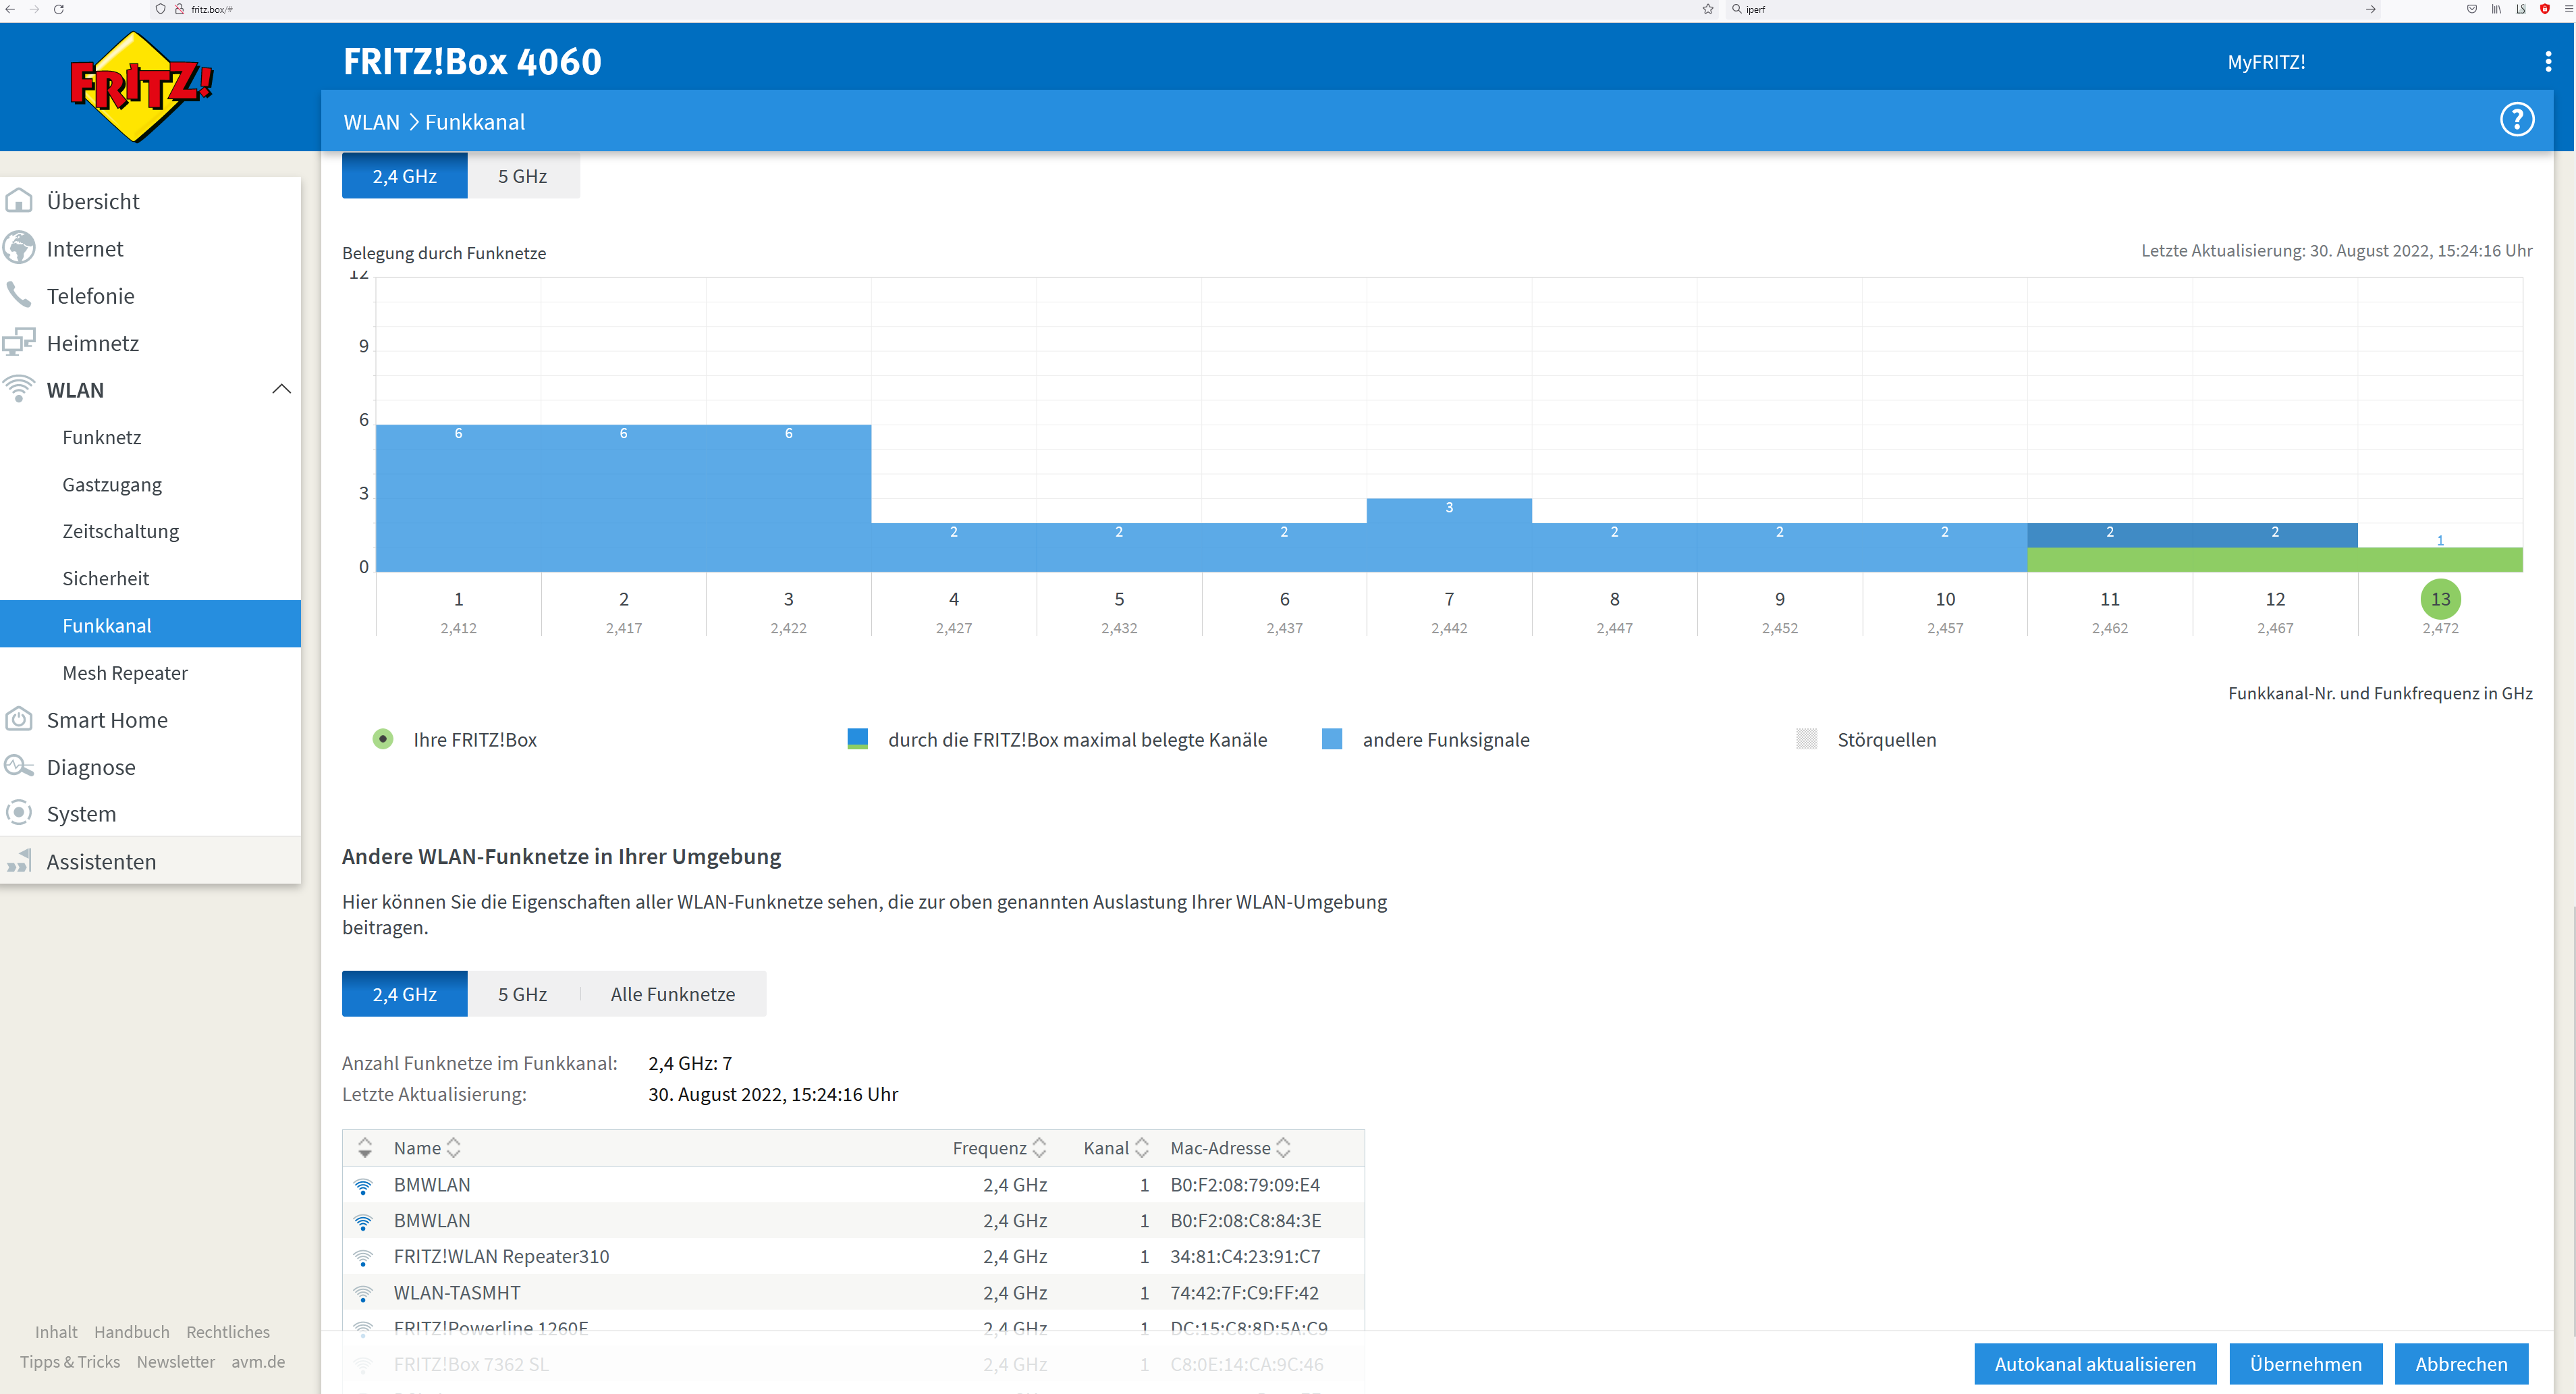Sort table by Frequenz arrows

point(1039,1148)
